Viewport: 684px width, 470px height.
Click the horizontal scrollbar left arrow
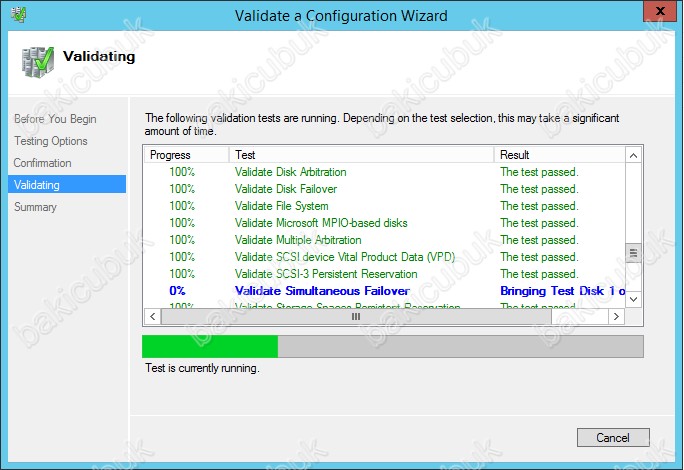click(153, 316)
